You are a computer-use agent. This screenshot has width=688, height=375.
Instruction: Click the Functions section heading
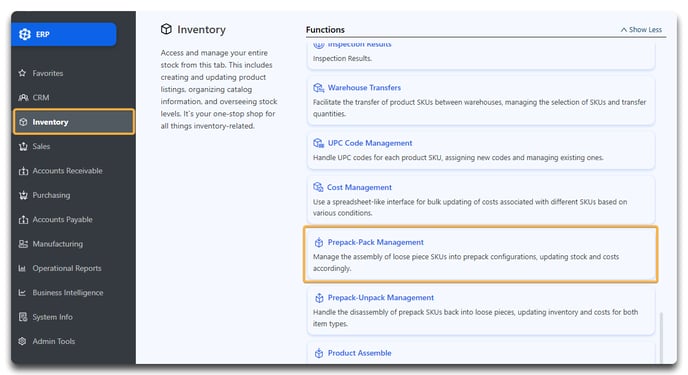click(x=325, y=29)
